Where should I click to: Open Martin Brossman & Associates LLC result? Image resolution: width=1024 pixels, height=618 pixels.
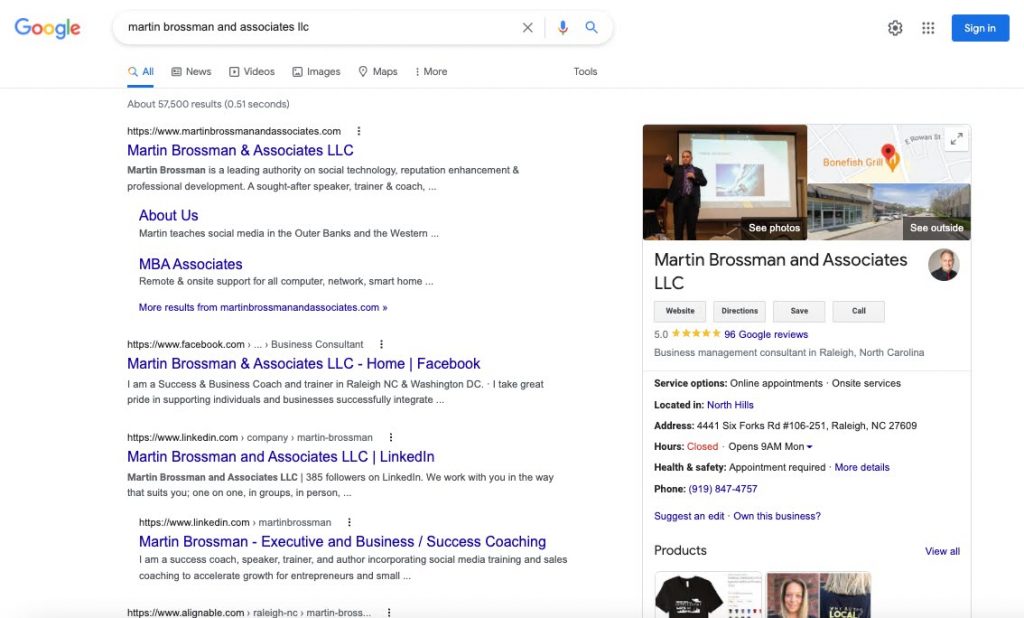coord(240,150)
